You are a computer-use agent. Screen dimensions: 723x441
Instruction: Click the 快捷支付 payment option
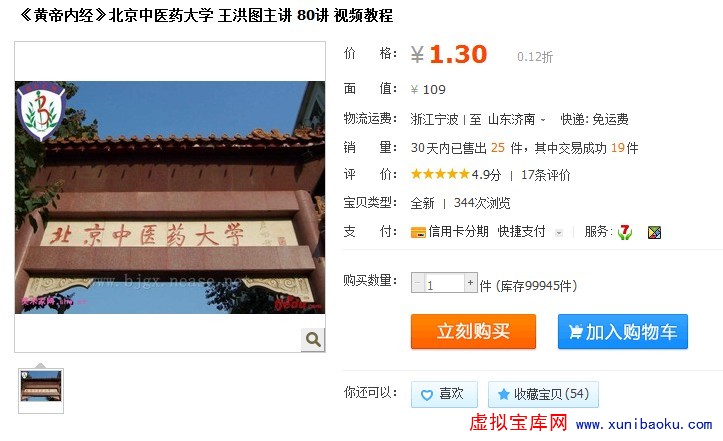click(x=522, y=232)
